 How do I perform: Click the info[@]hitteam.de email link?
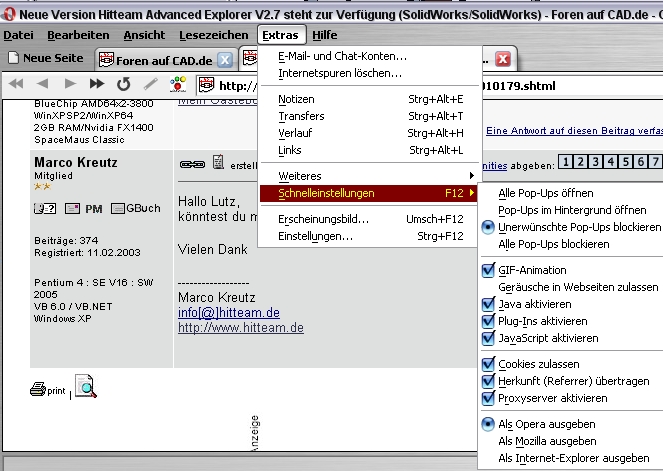click(229, 312)
